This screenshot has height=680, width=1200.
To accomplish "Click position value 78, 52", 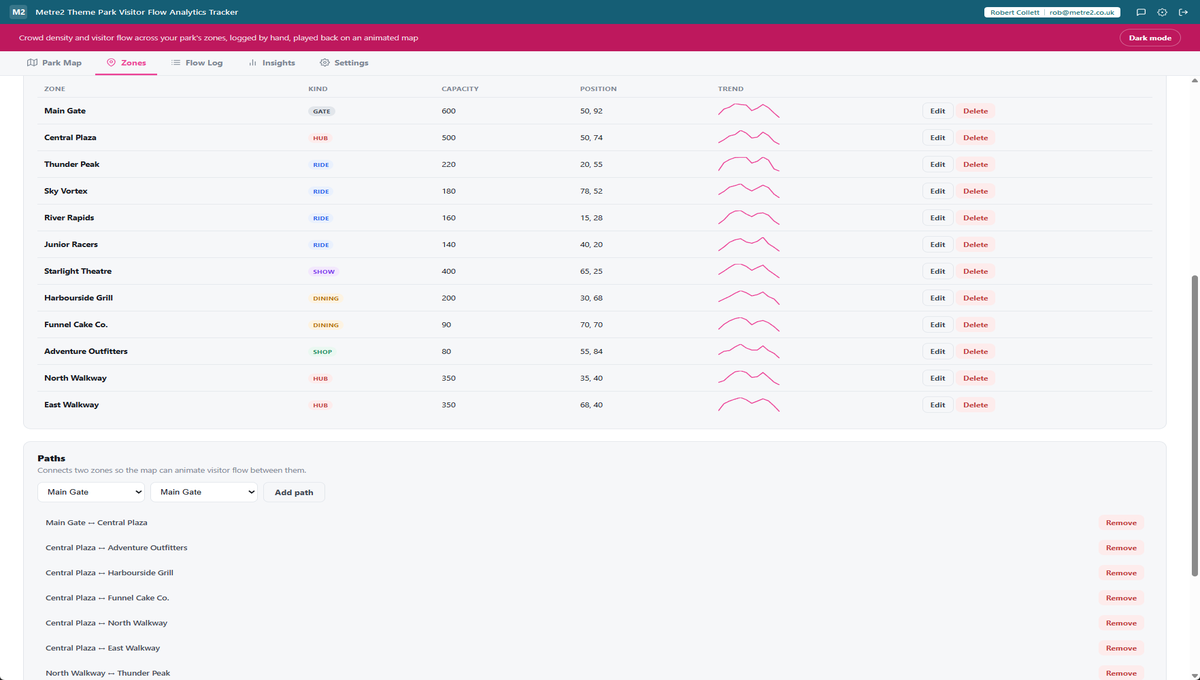I will coord(591,191).
